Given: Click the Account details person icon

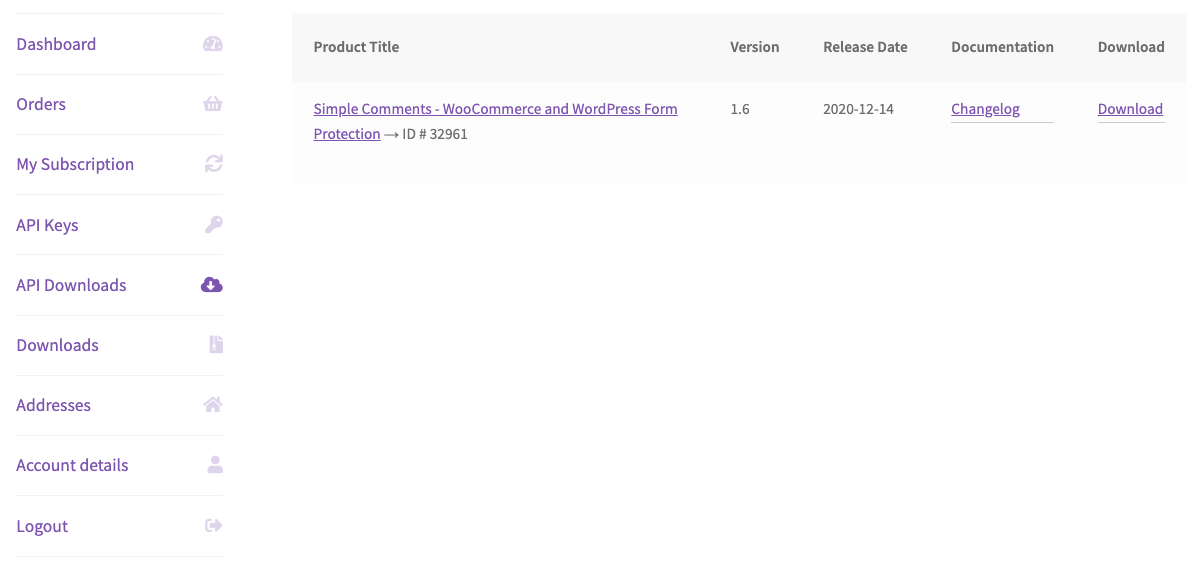Looking at the screenshot, I should (x=214, y=465).
